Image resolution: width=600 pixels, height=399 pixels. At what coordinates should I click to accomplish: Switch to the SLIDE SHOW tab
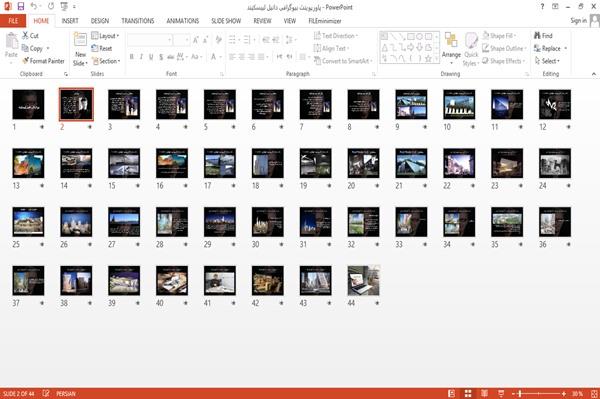pyautogui.click(x=226, y=21)
